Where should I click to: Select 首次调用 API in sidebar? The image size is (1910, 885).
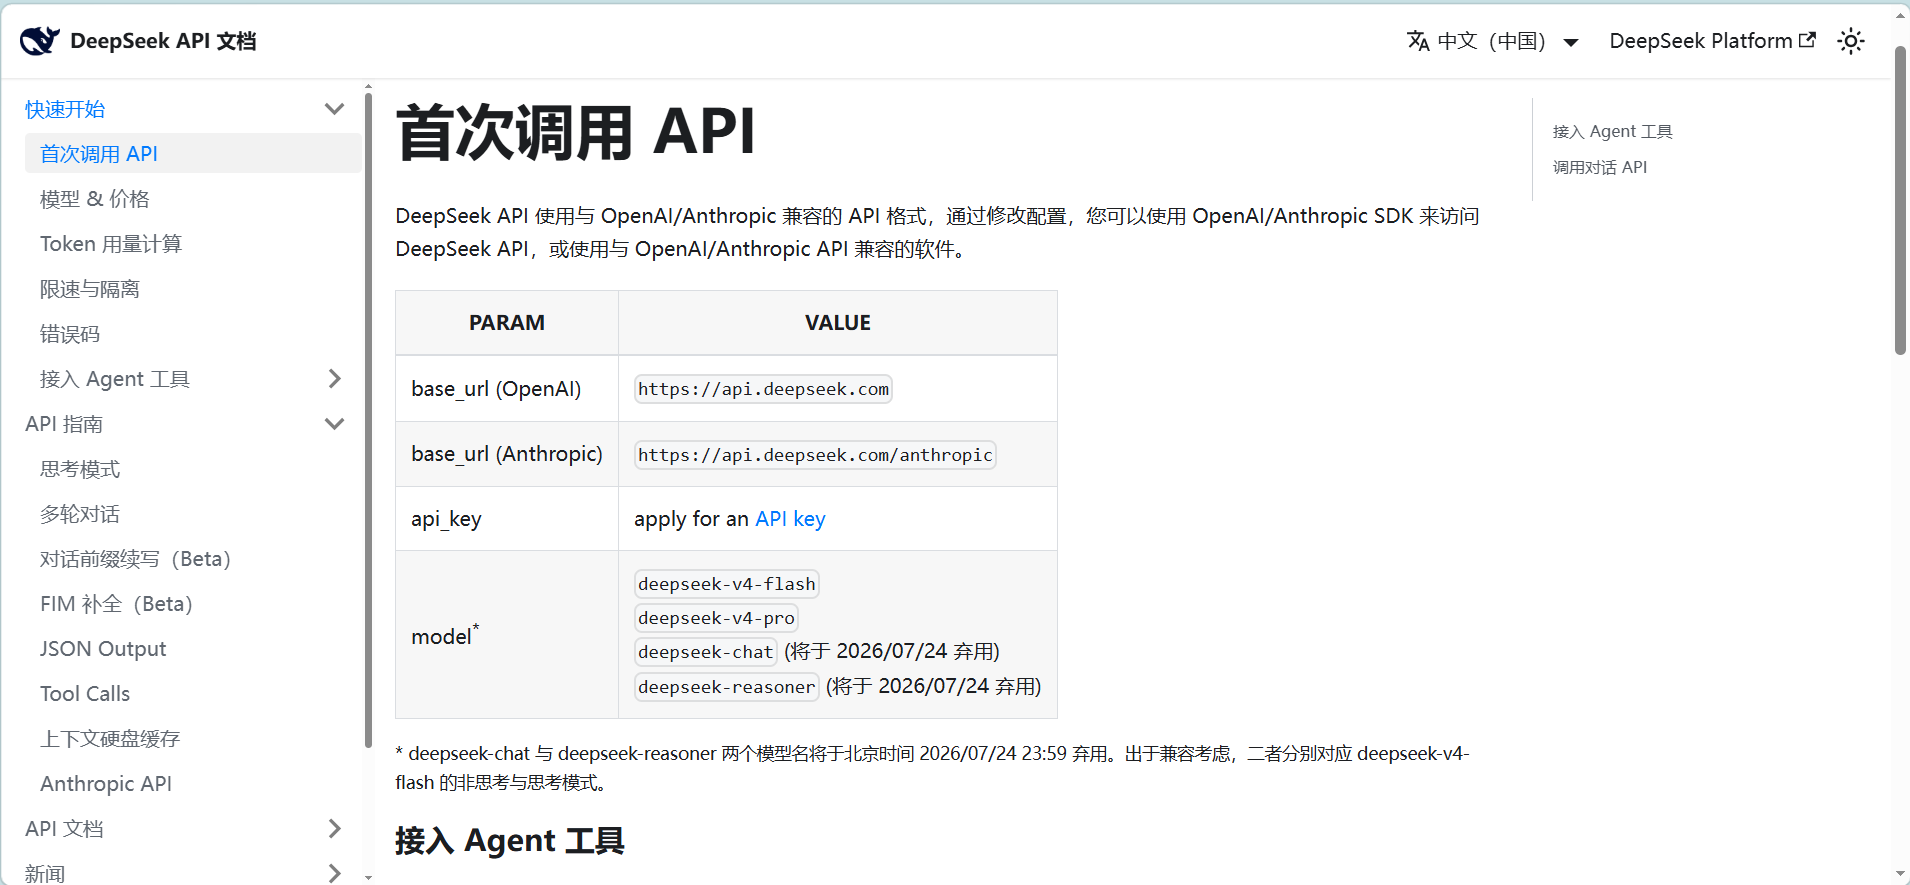193,154
